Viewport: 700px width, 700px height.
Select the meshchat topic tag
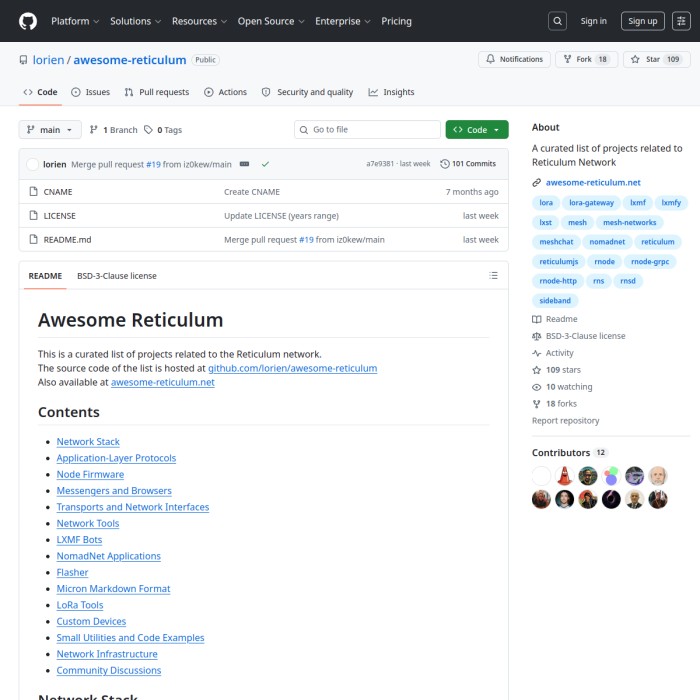(556, 242)
